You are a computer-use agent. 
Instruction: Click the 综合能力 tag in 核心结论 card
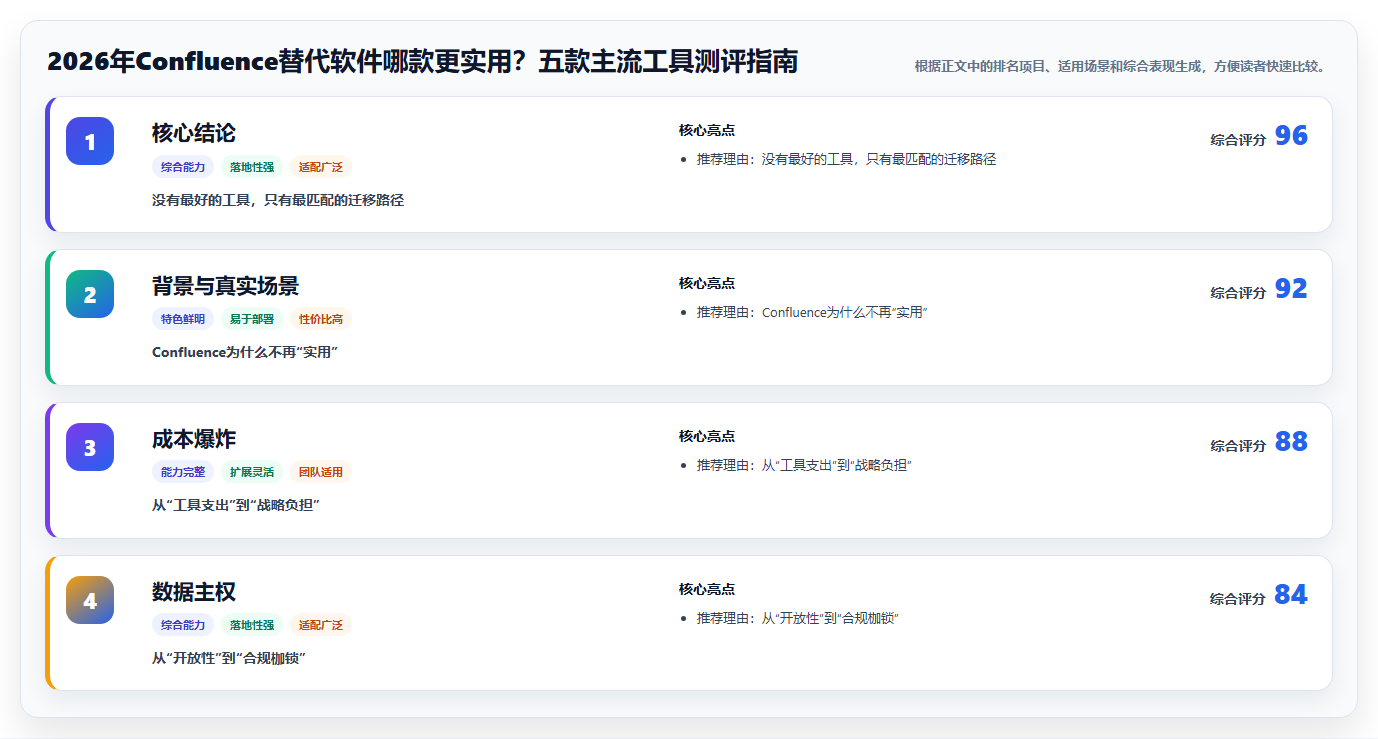click(x=183, y=167)
